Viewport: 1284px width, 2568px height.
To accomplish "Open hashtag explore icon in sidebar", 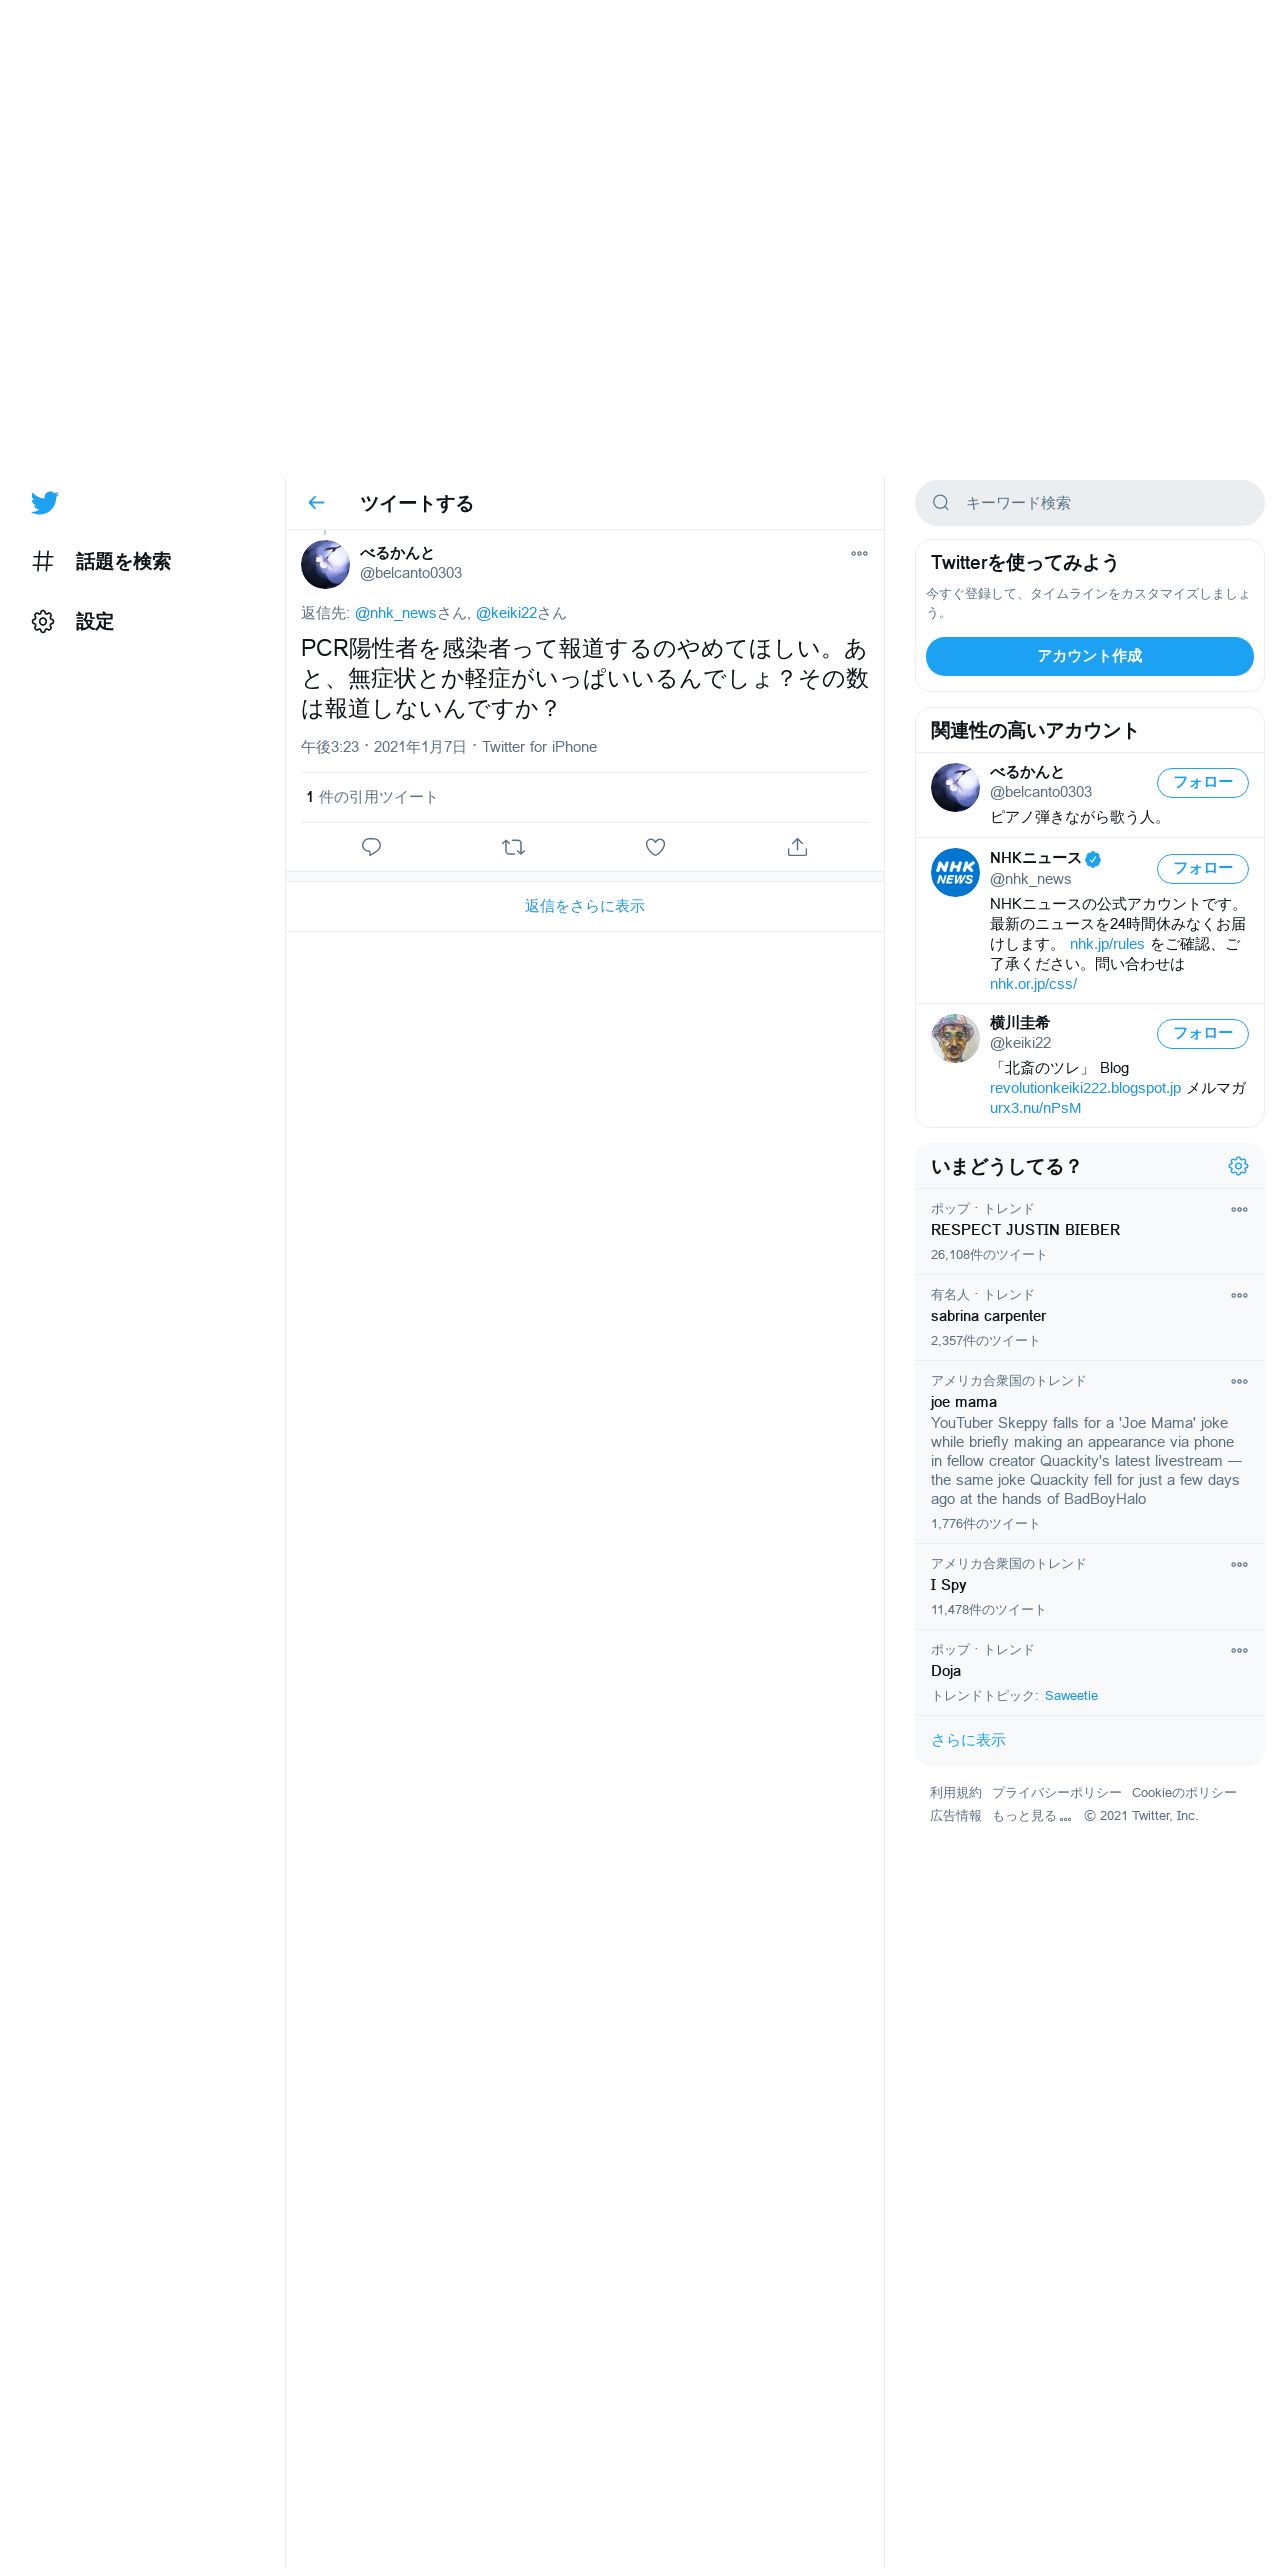I will pyautogui.click(x=43, y=561).
